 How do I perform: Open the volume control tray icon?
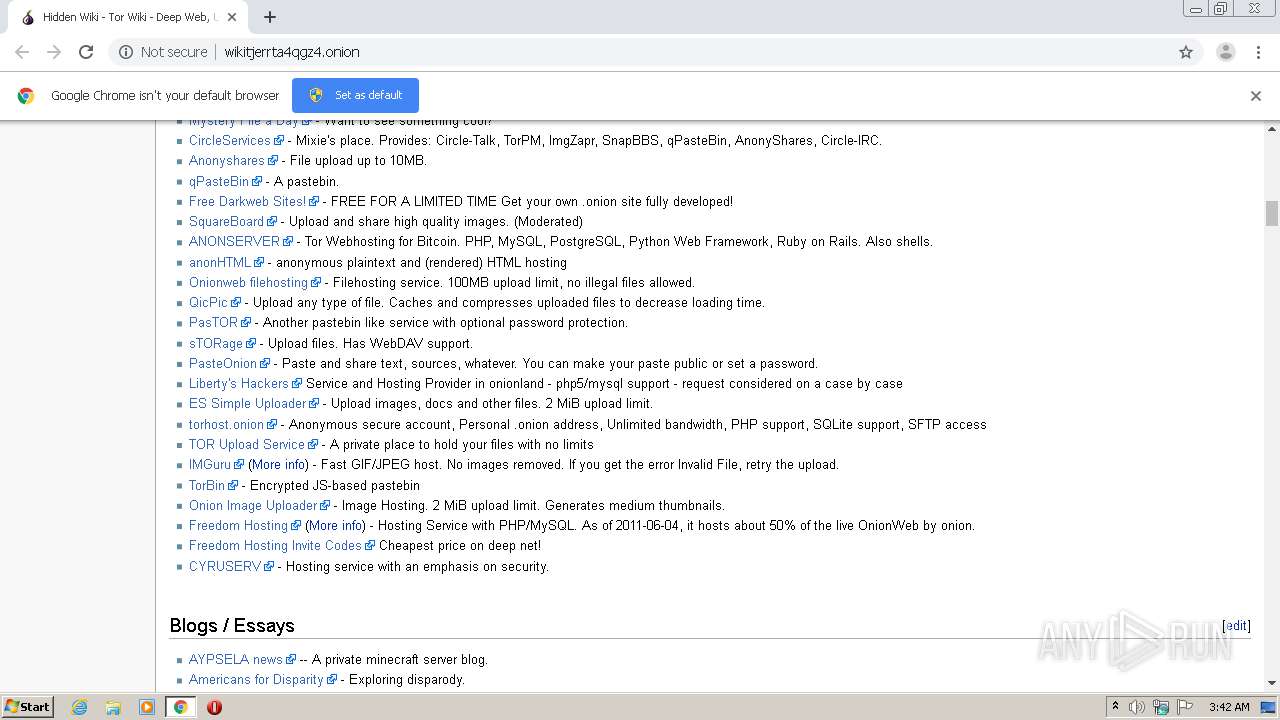(1137, 707)
